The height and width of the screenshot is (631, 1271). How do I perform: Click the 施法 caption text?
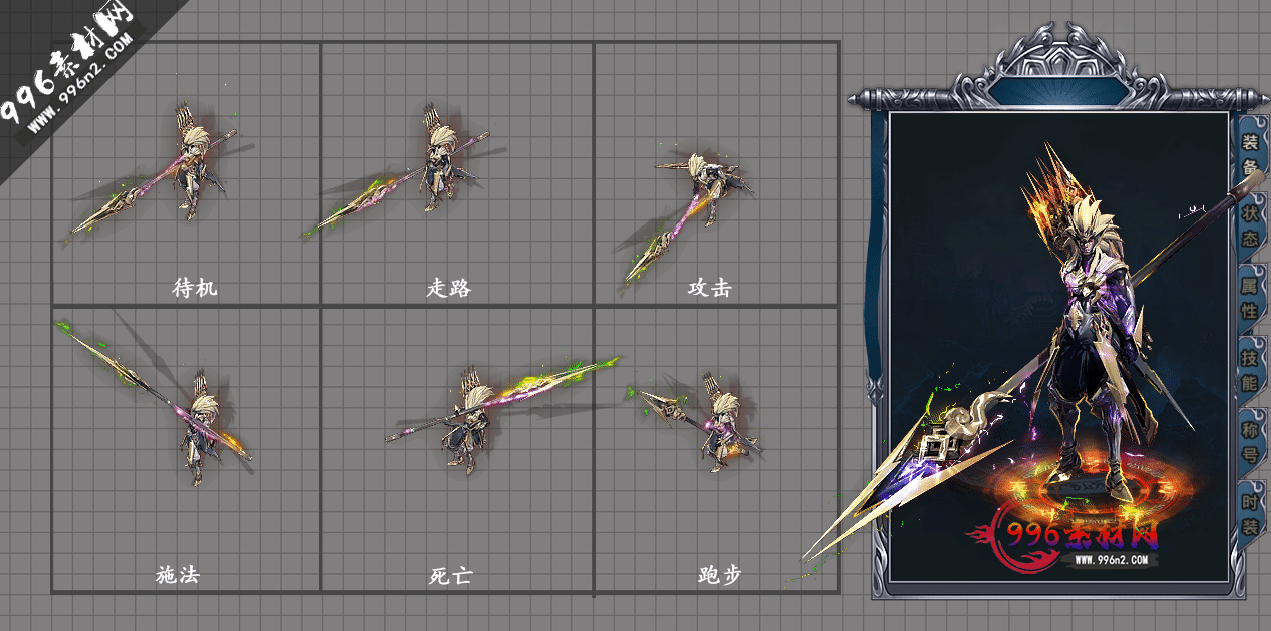pyautogui.click(x=179, y=576)
